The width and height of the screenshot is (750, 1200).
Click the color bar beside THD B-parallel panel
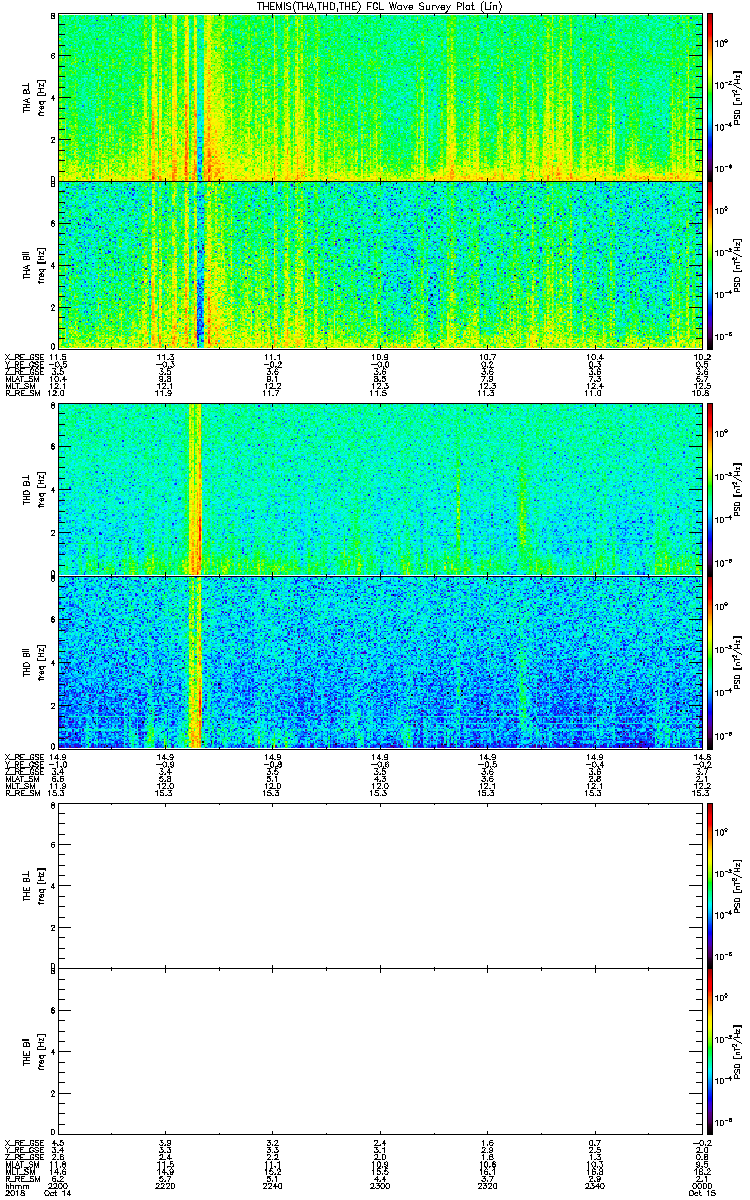[711, 662]
